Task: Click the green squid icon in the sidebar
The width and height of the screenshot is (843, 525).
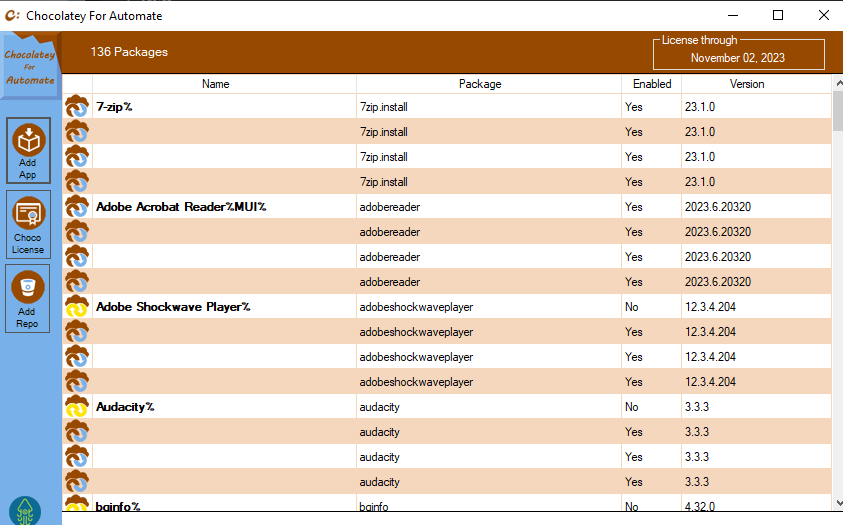Action: pyautogui.click(x=24, y=510)
